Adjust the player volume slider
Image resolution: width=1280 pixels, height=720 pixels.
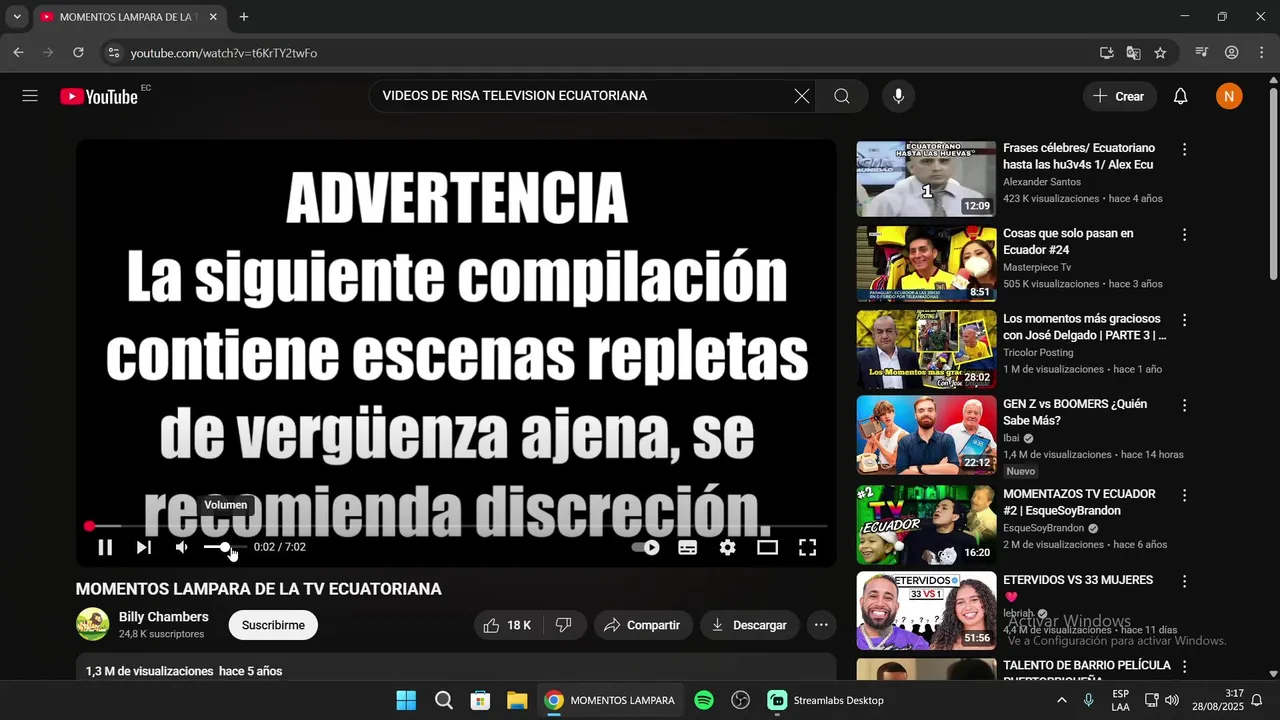[x=225, y=547]
